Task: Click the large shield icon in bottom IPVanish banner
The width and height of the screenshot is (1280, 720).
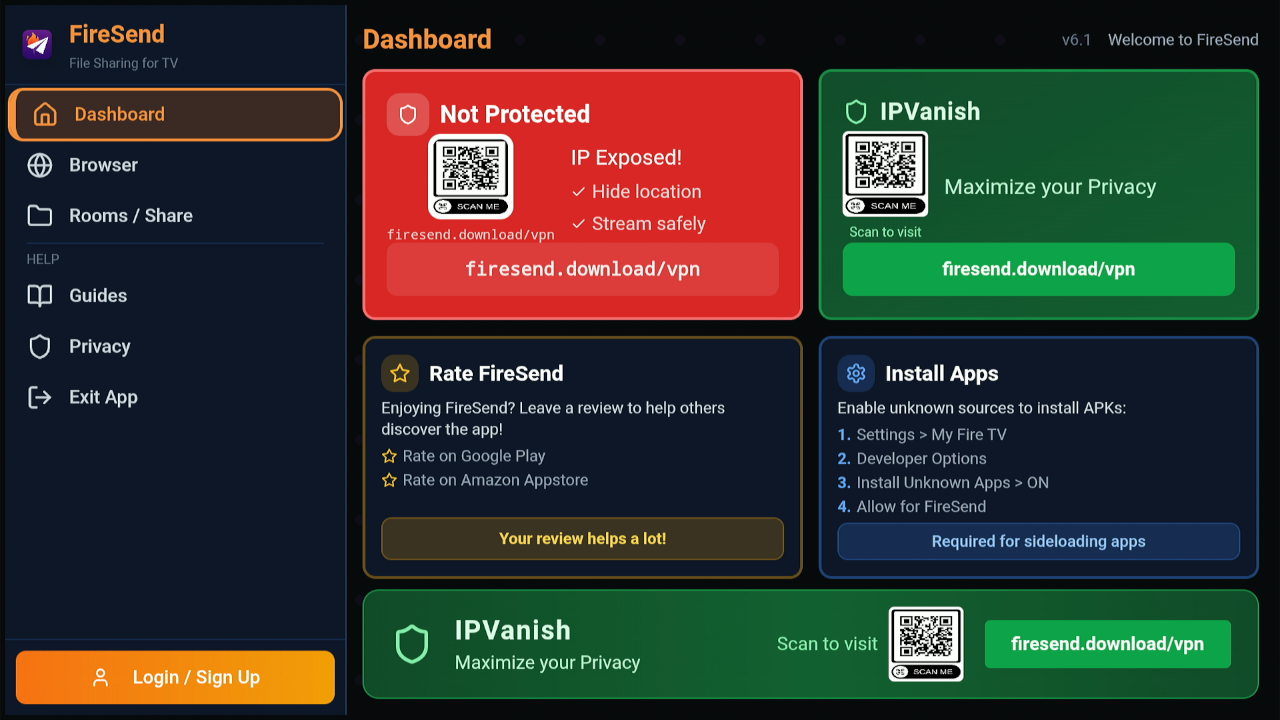Action: coord(412,645)
